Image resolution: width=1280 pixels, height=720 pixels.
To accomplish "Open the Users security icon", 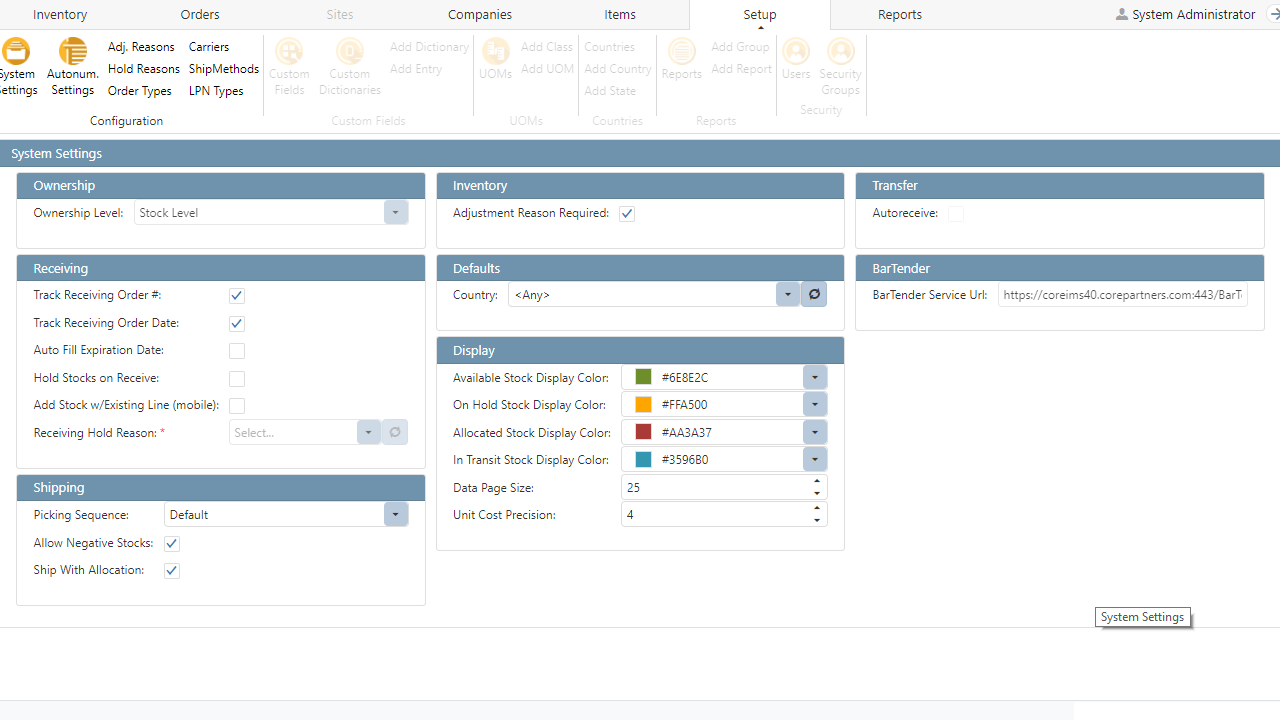I will point(796,59).
